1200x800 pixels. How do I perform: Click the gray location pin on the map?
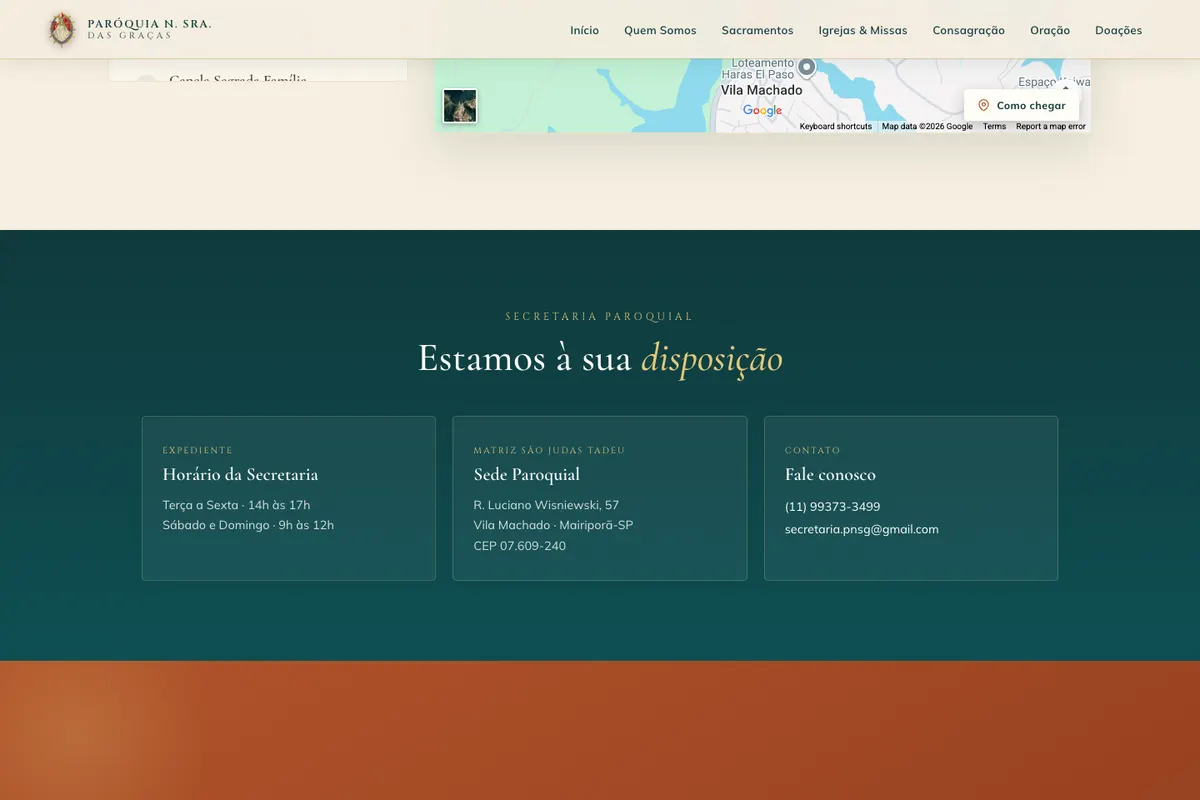(807, 68)
